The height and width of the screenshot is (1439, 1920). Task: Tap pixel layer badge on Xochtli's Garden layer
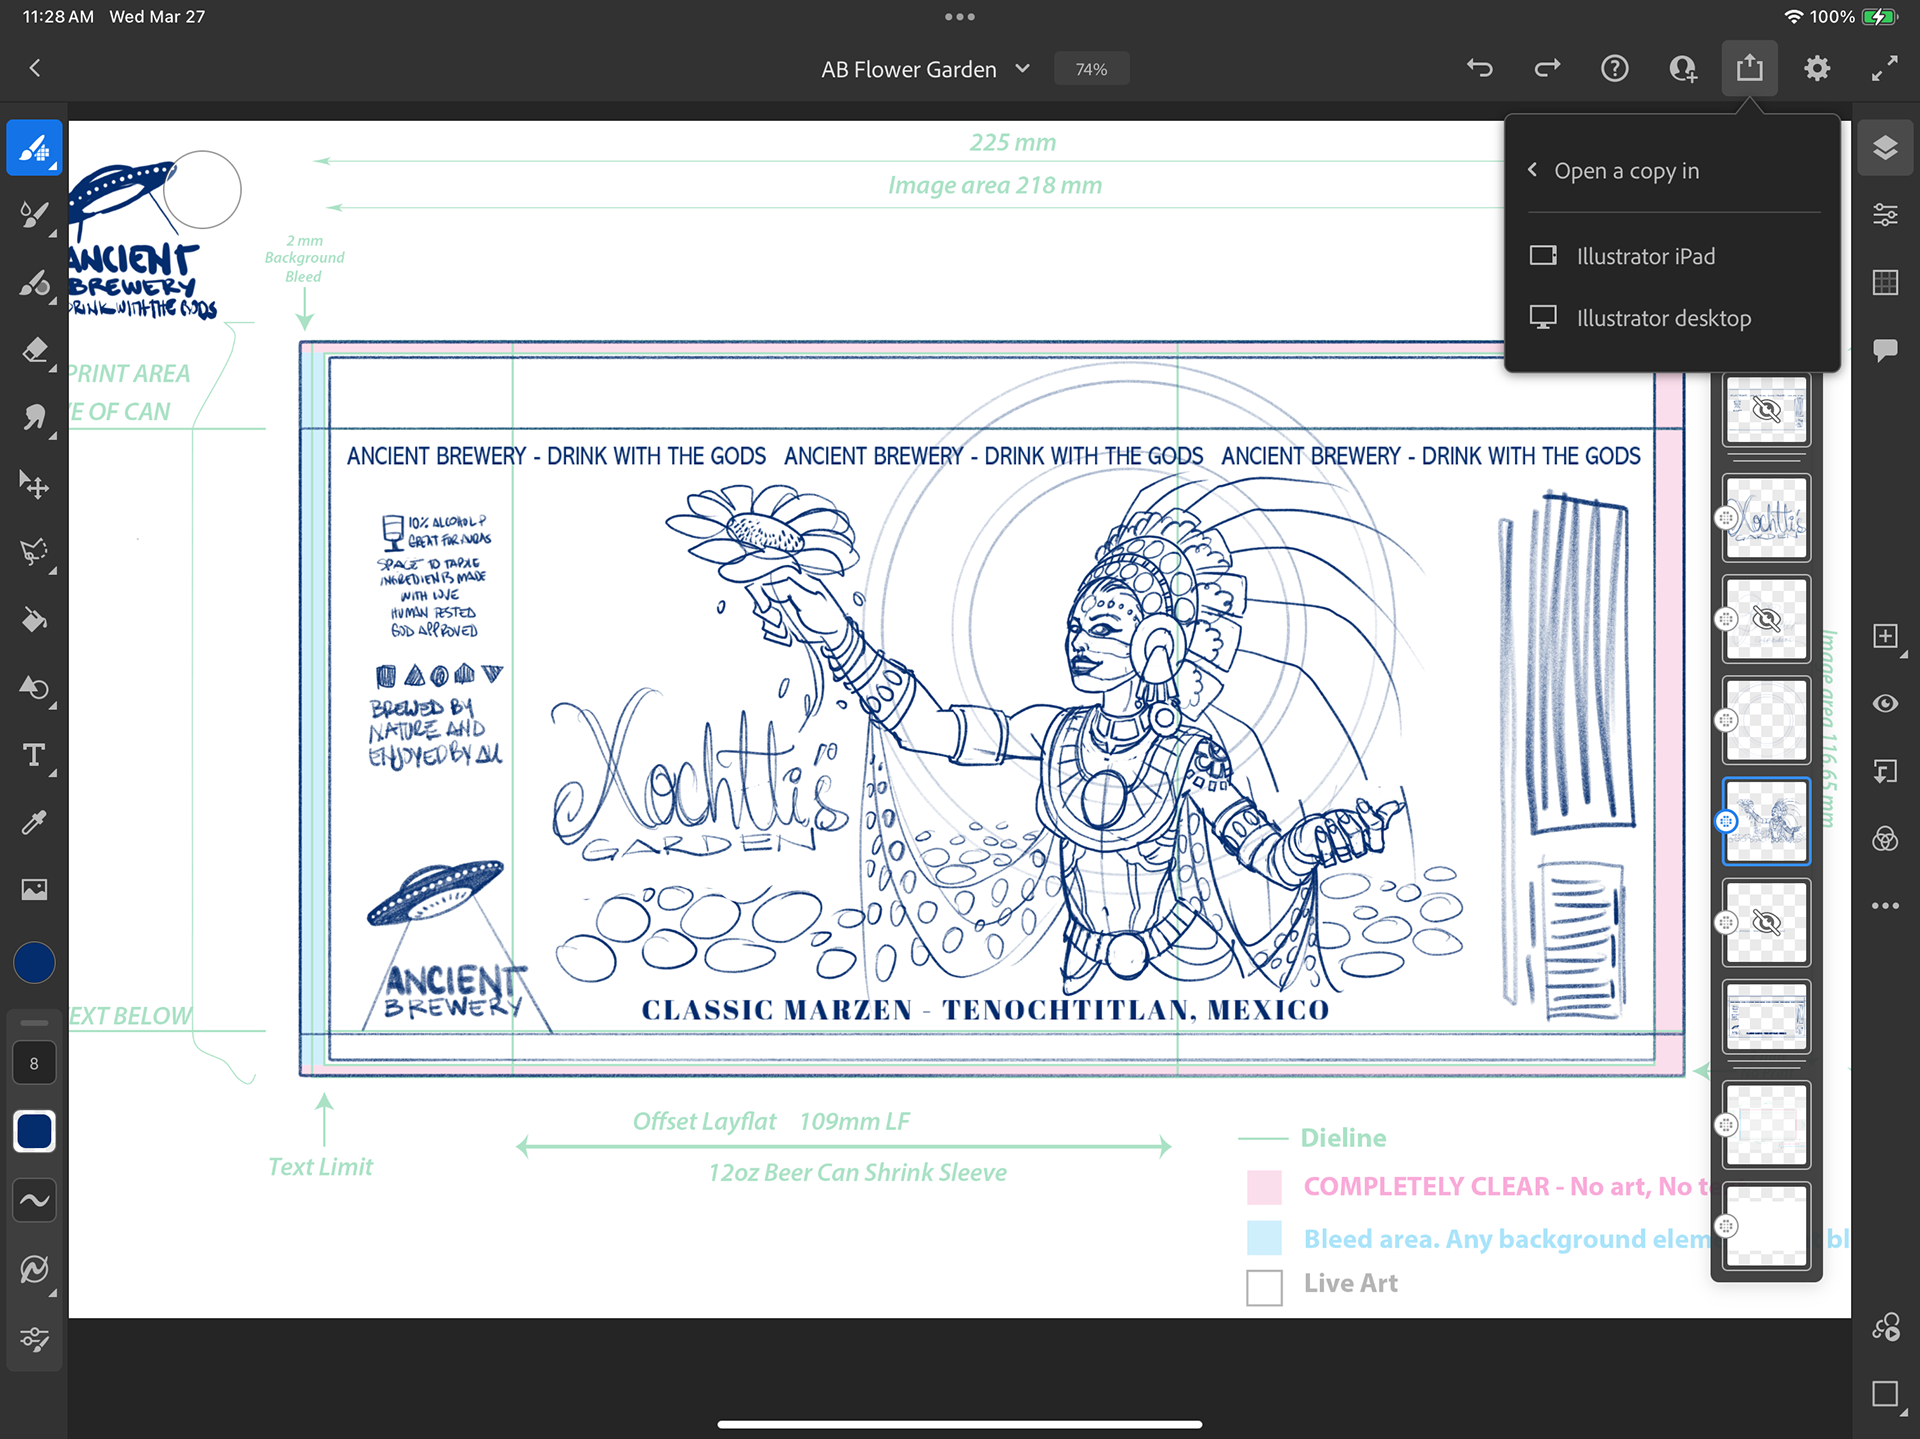click(1725, 518)
